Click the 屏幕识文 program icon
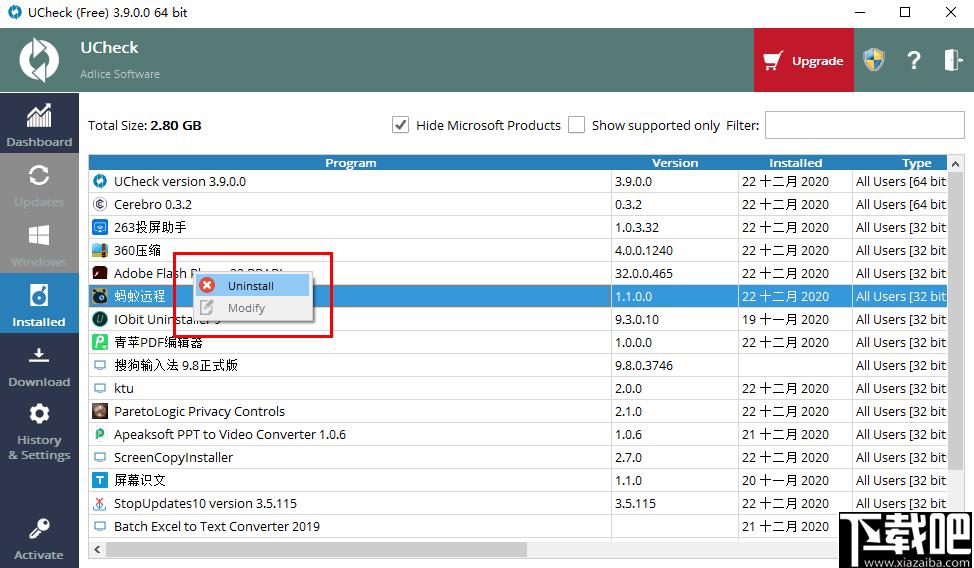 click(x=99, y=480)
